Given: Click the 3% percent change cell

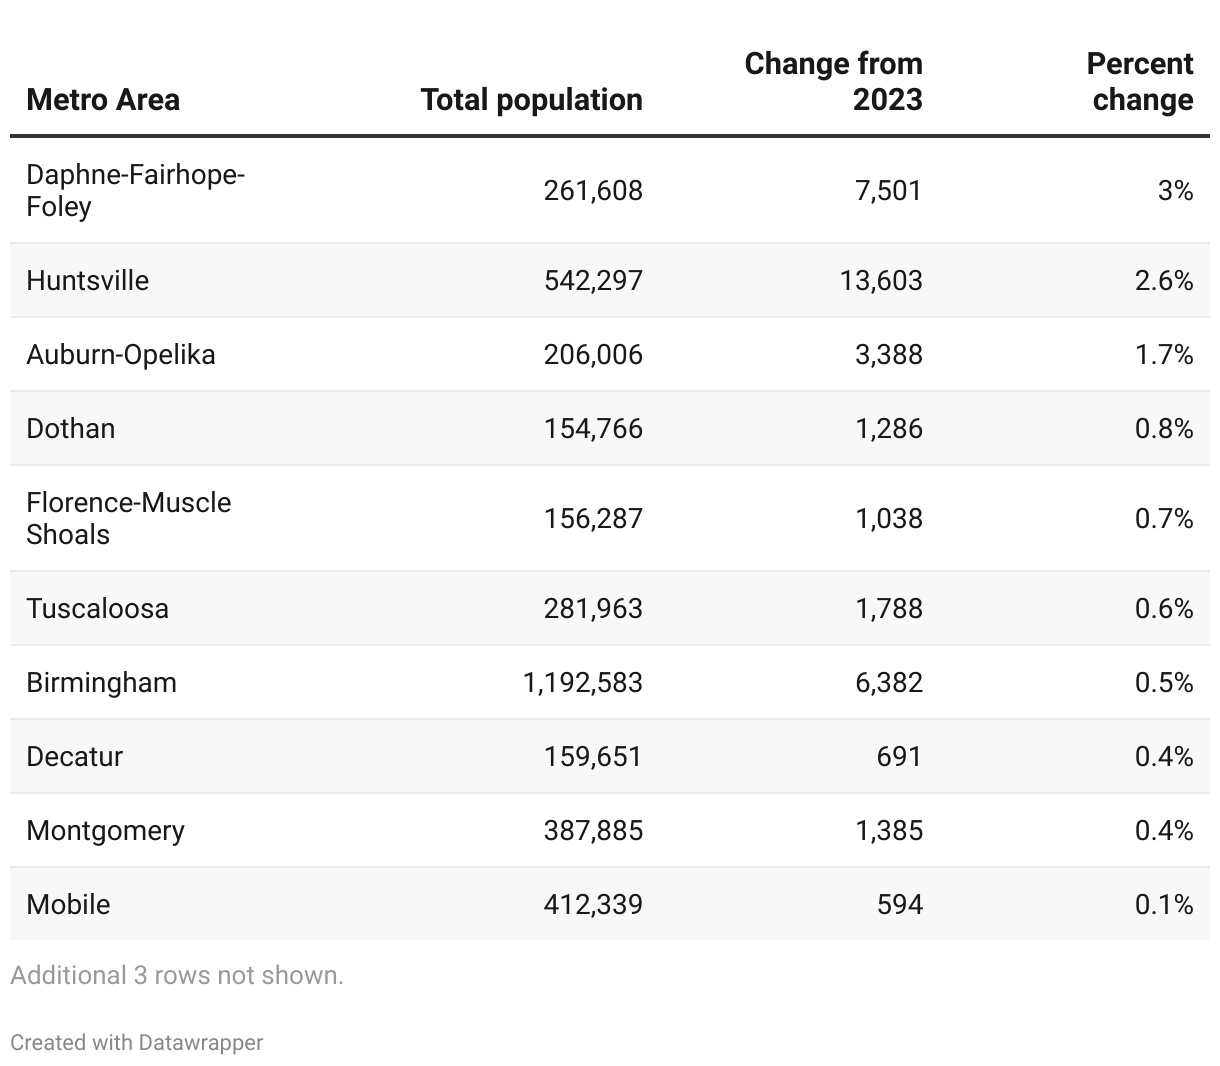Looking at the screenshot, I should coord(1175,190).
